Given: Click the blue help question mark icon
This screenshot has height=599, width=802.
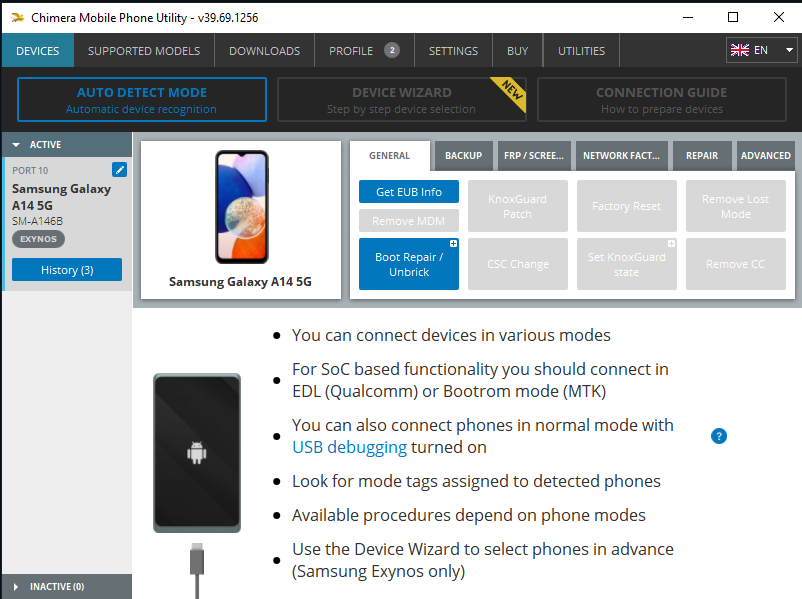Looking at the screenshot, I should click(719, 436).
